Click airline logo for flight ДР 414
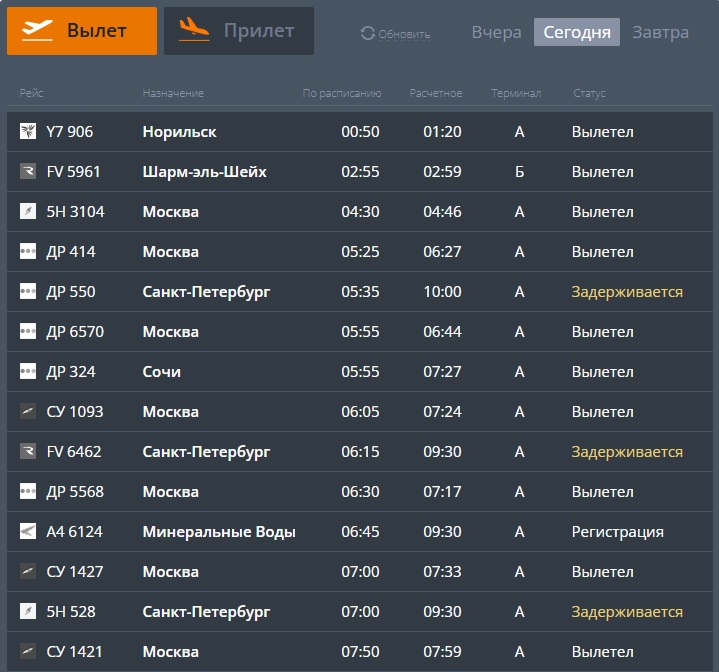 (28, 251)
